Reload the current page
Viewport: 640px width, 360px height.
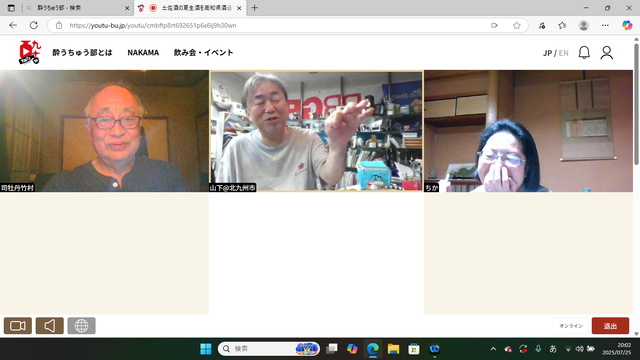[34, 25]
